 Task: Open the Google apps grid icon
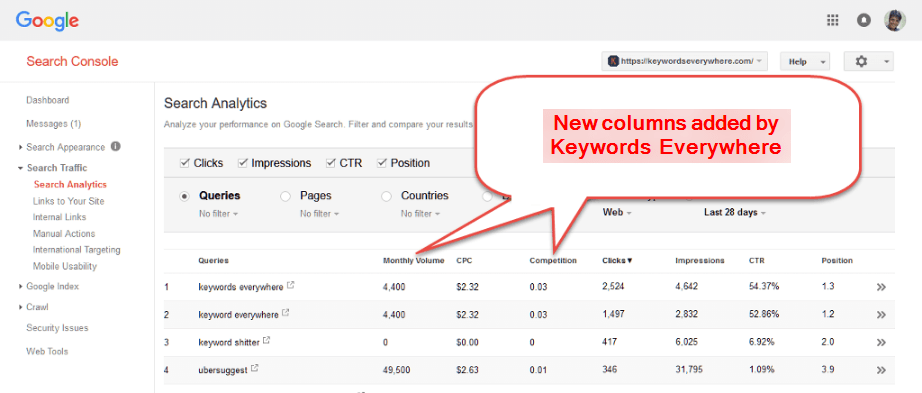tap(833, 20)
